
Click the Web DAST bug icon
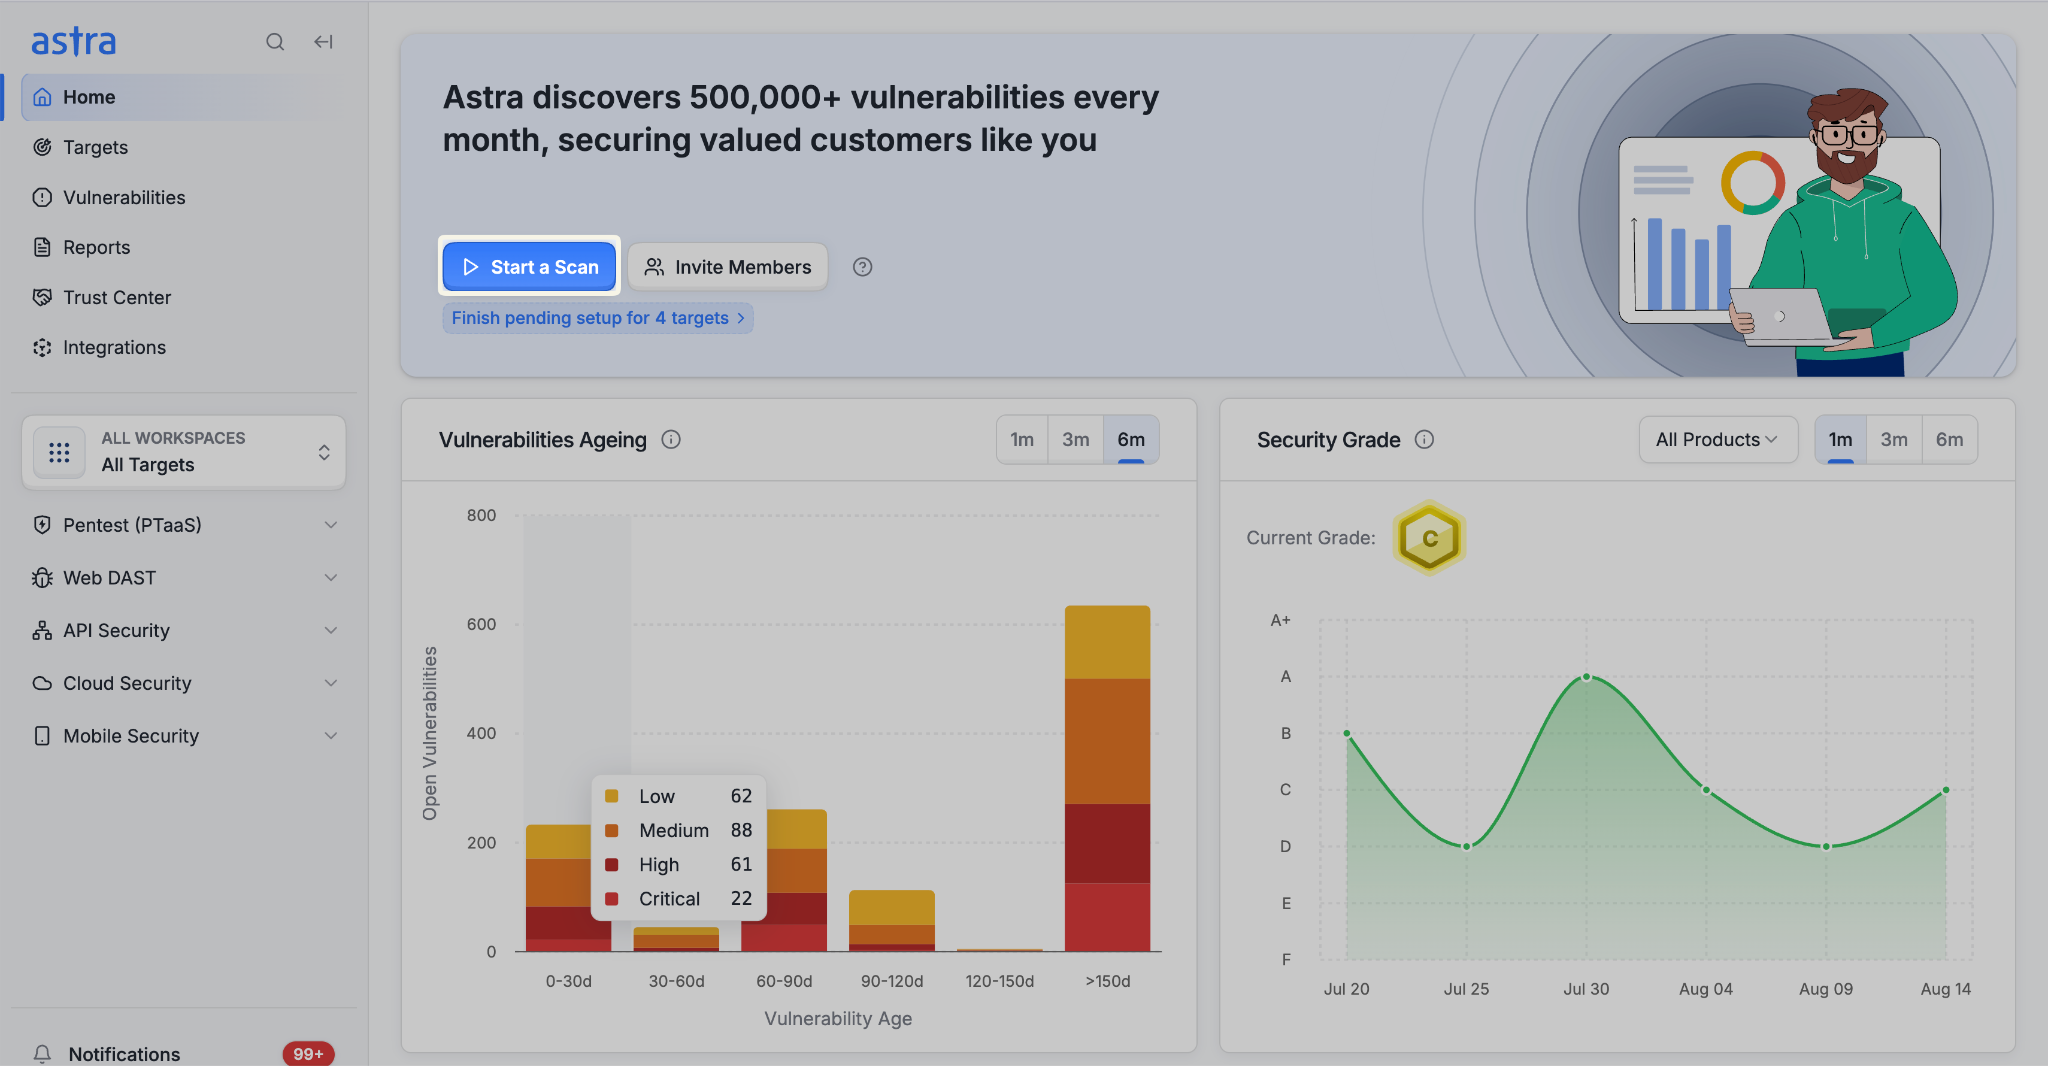[42, 578]
